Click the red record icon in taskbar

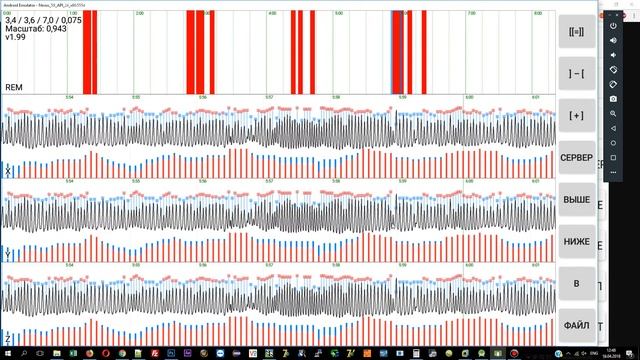click(x=514, y=353)
